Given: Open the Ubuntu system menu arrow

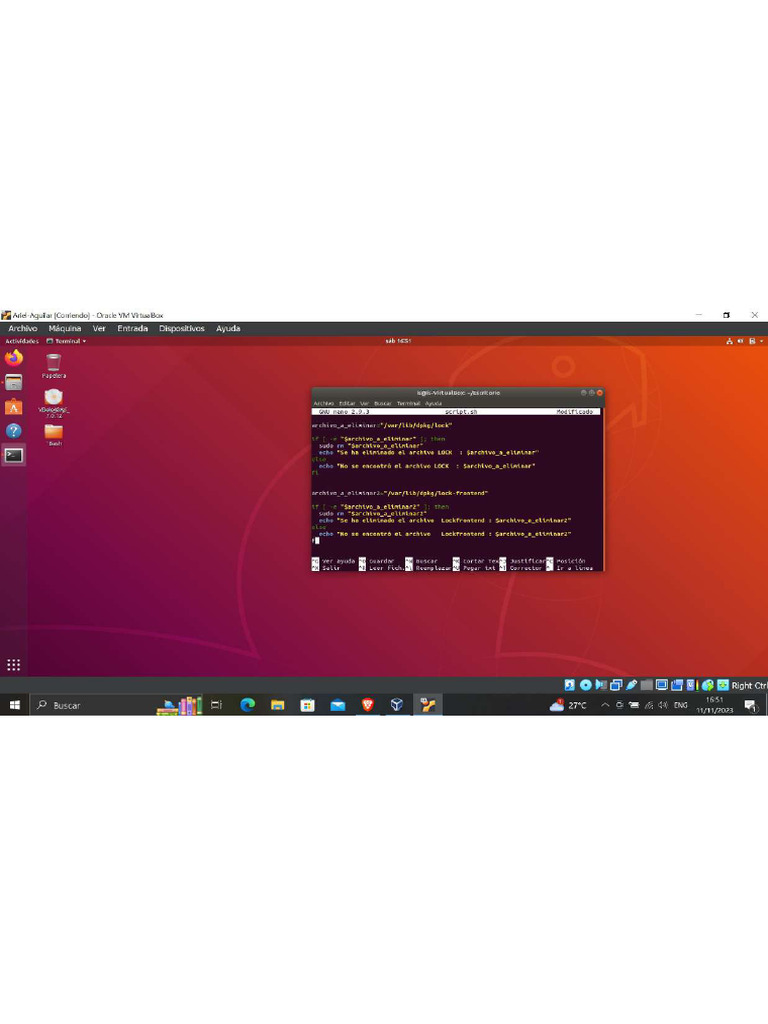Looking at the screenshot, I should click(761, 341).
